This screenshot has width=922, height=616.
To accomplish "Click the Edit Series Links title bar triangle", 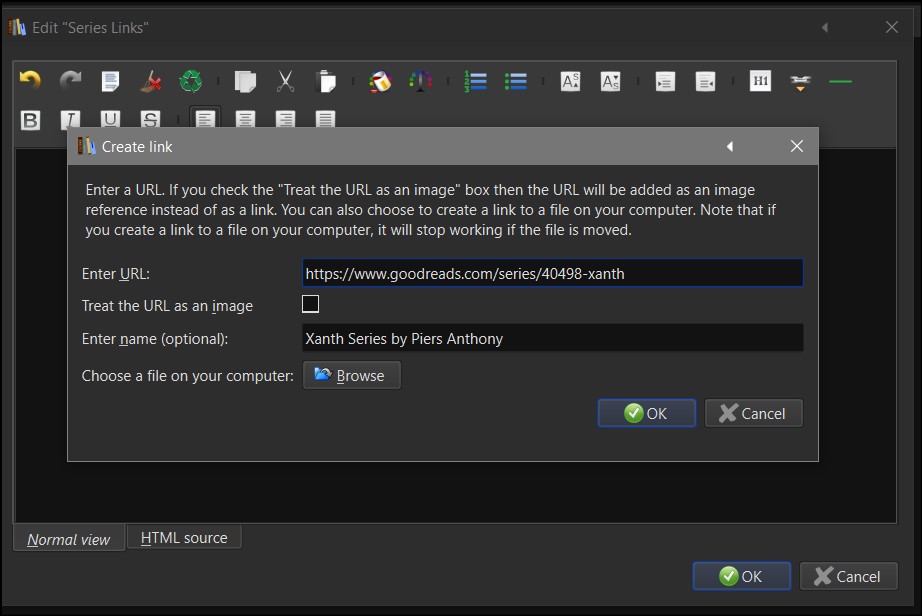I will click(825, 27).
